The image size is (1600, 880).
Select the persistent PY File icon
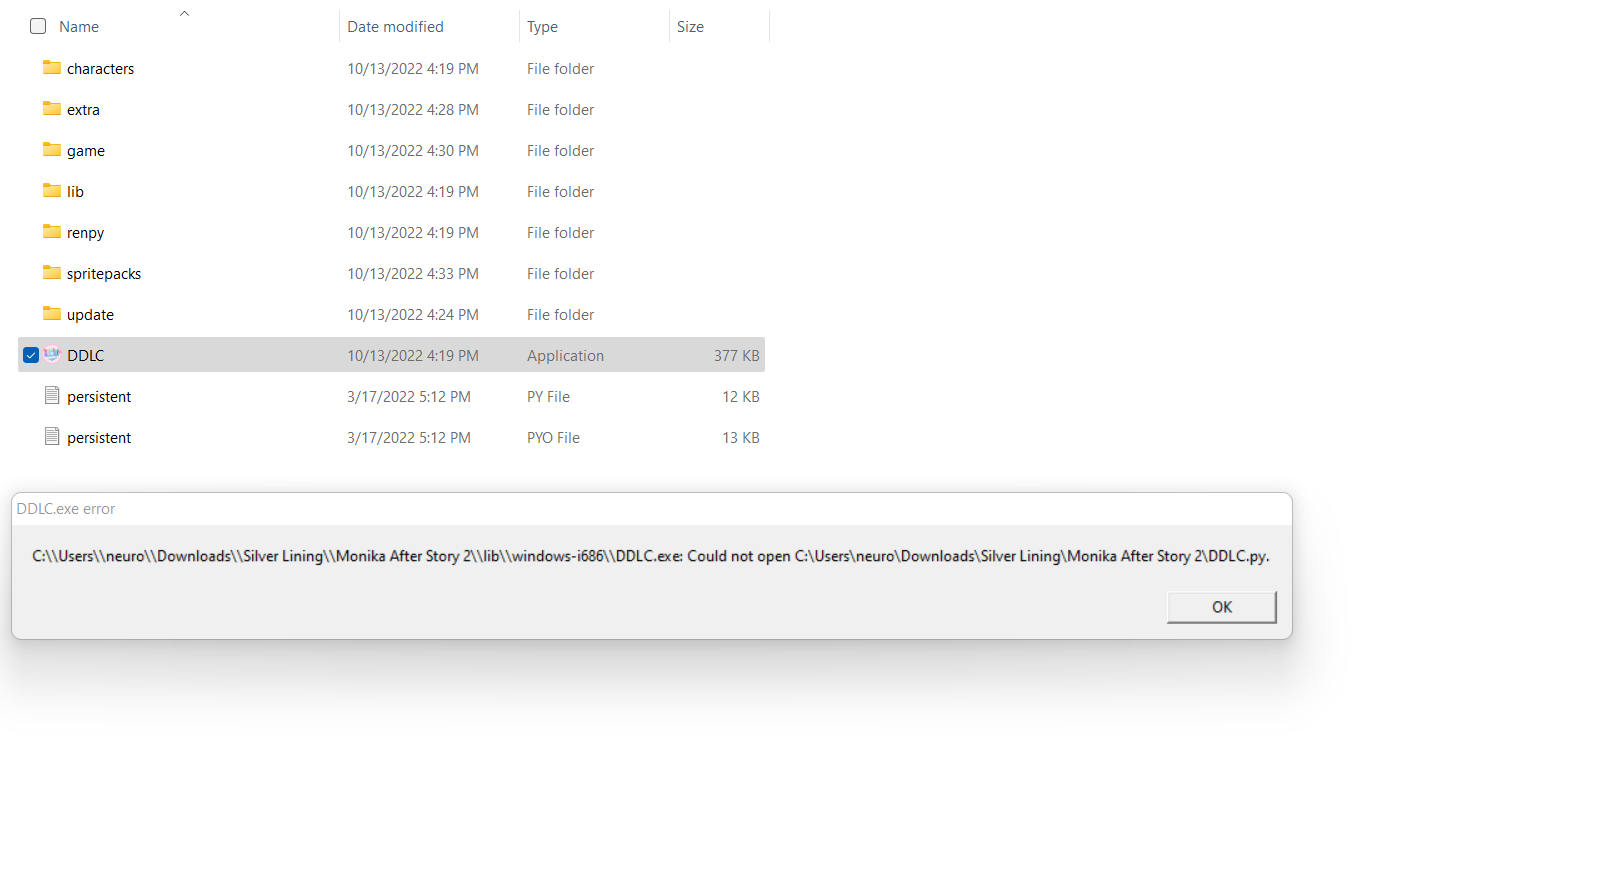coord(52,396)
